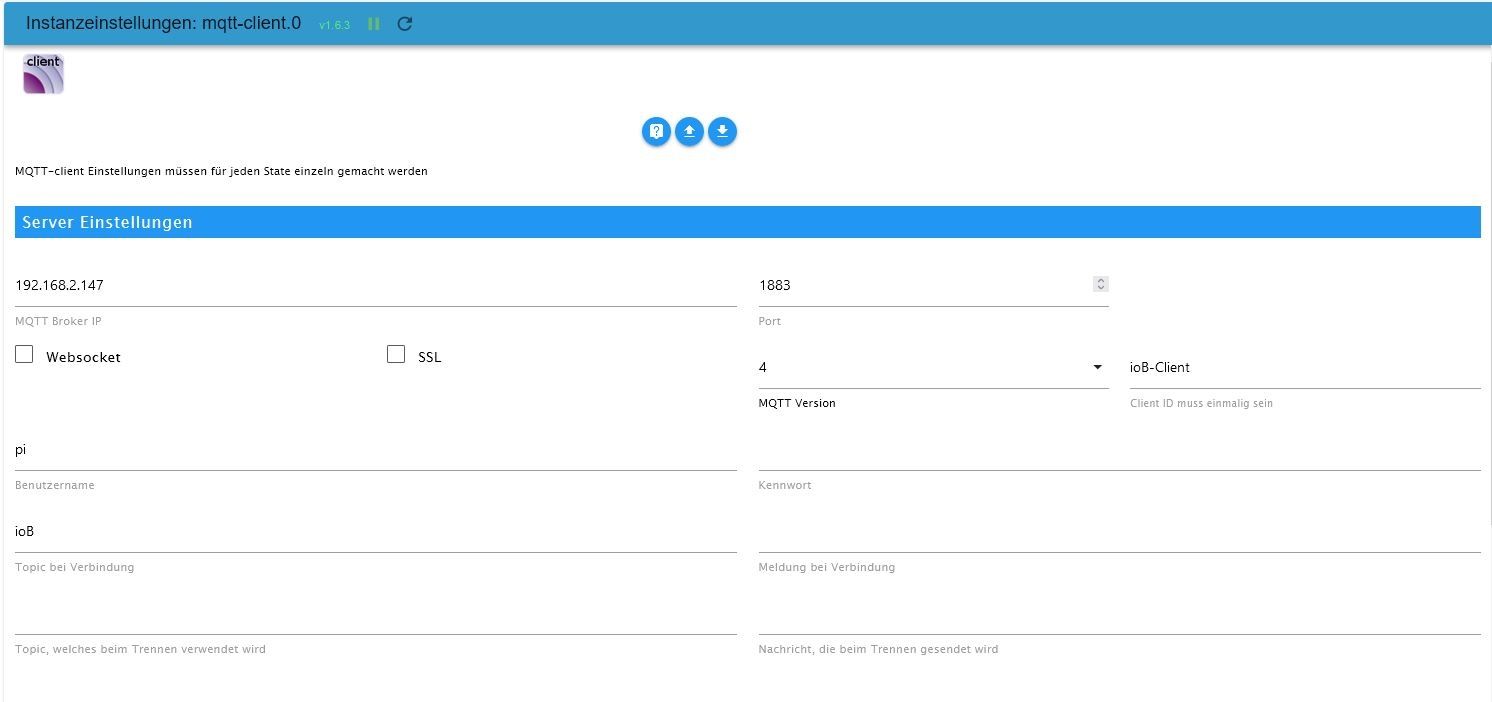The width and height of the screenshot is (1492, 702).
Task: Open the help button
Action: click(x=656, y=132)
